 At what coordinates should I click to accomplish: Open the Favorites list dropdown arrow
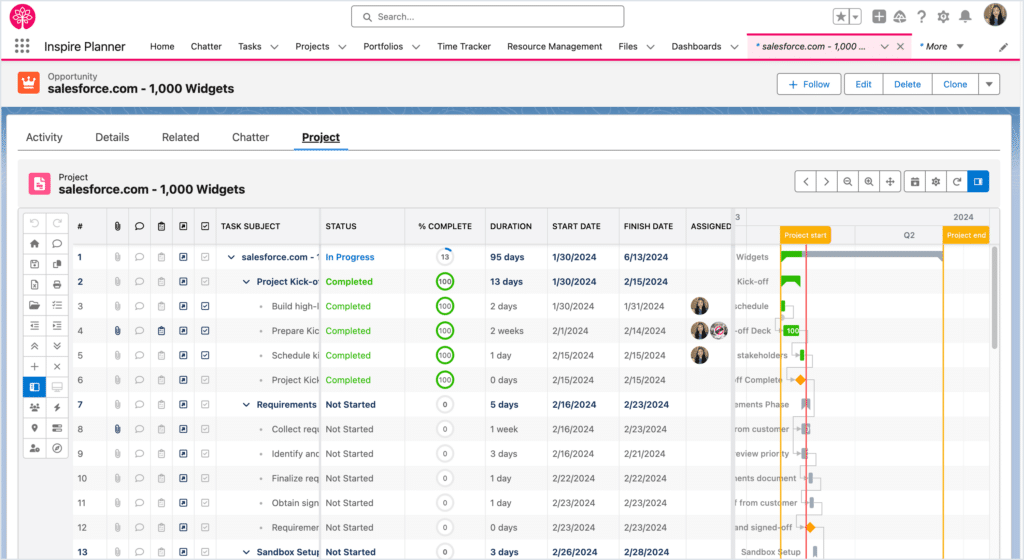point(856,16)
